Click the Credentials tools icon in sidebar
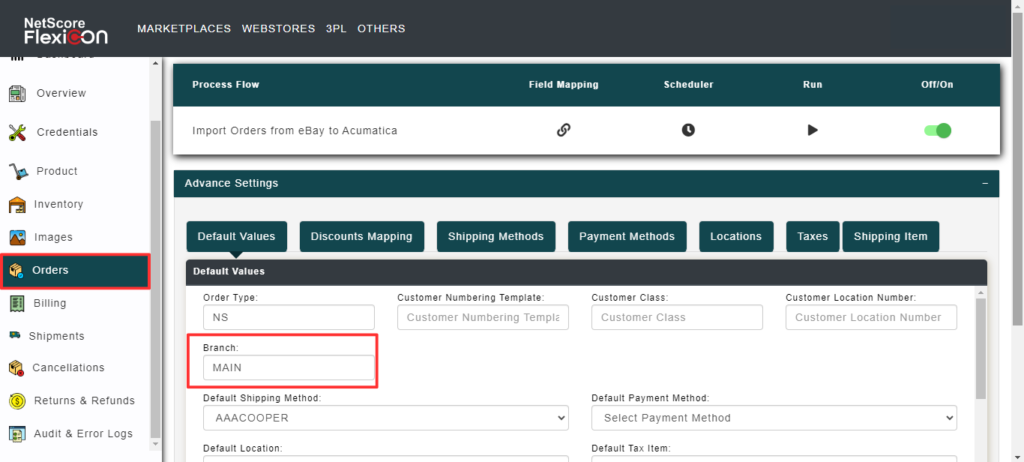 click(x=17, y=132)
